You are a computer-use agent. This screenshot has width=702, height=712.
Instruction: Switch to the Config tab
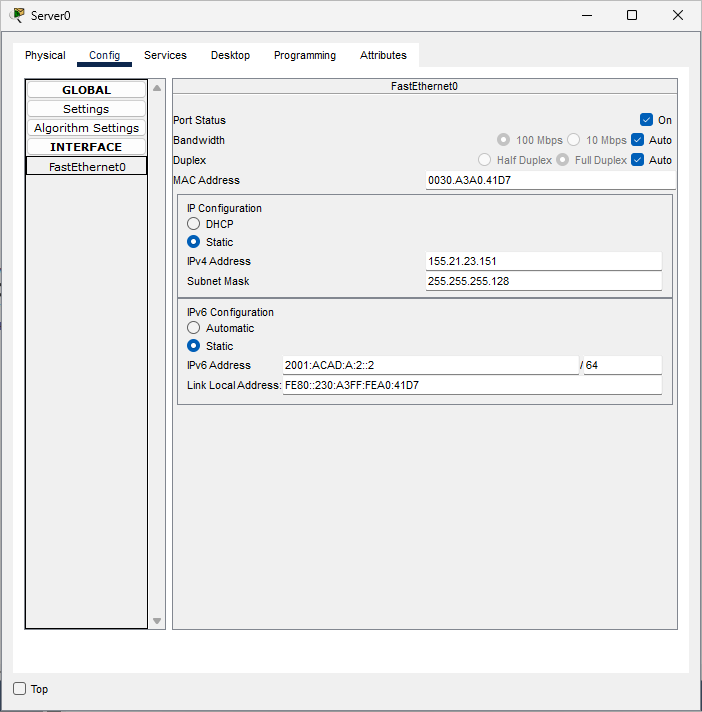pos(104,55)
